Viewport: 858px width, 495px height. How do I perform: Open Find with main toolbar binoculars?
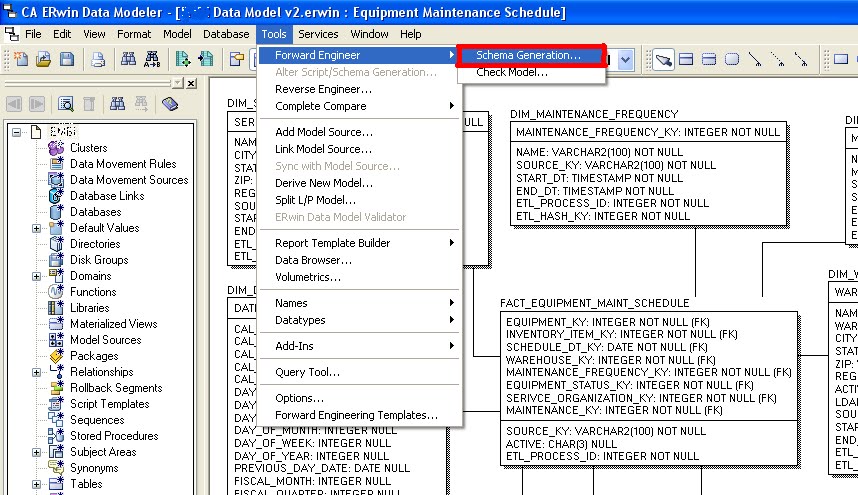pyautogui.click(x=129, y=59)
